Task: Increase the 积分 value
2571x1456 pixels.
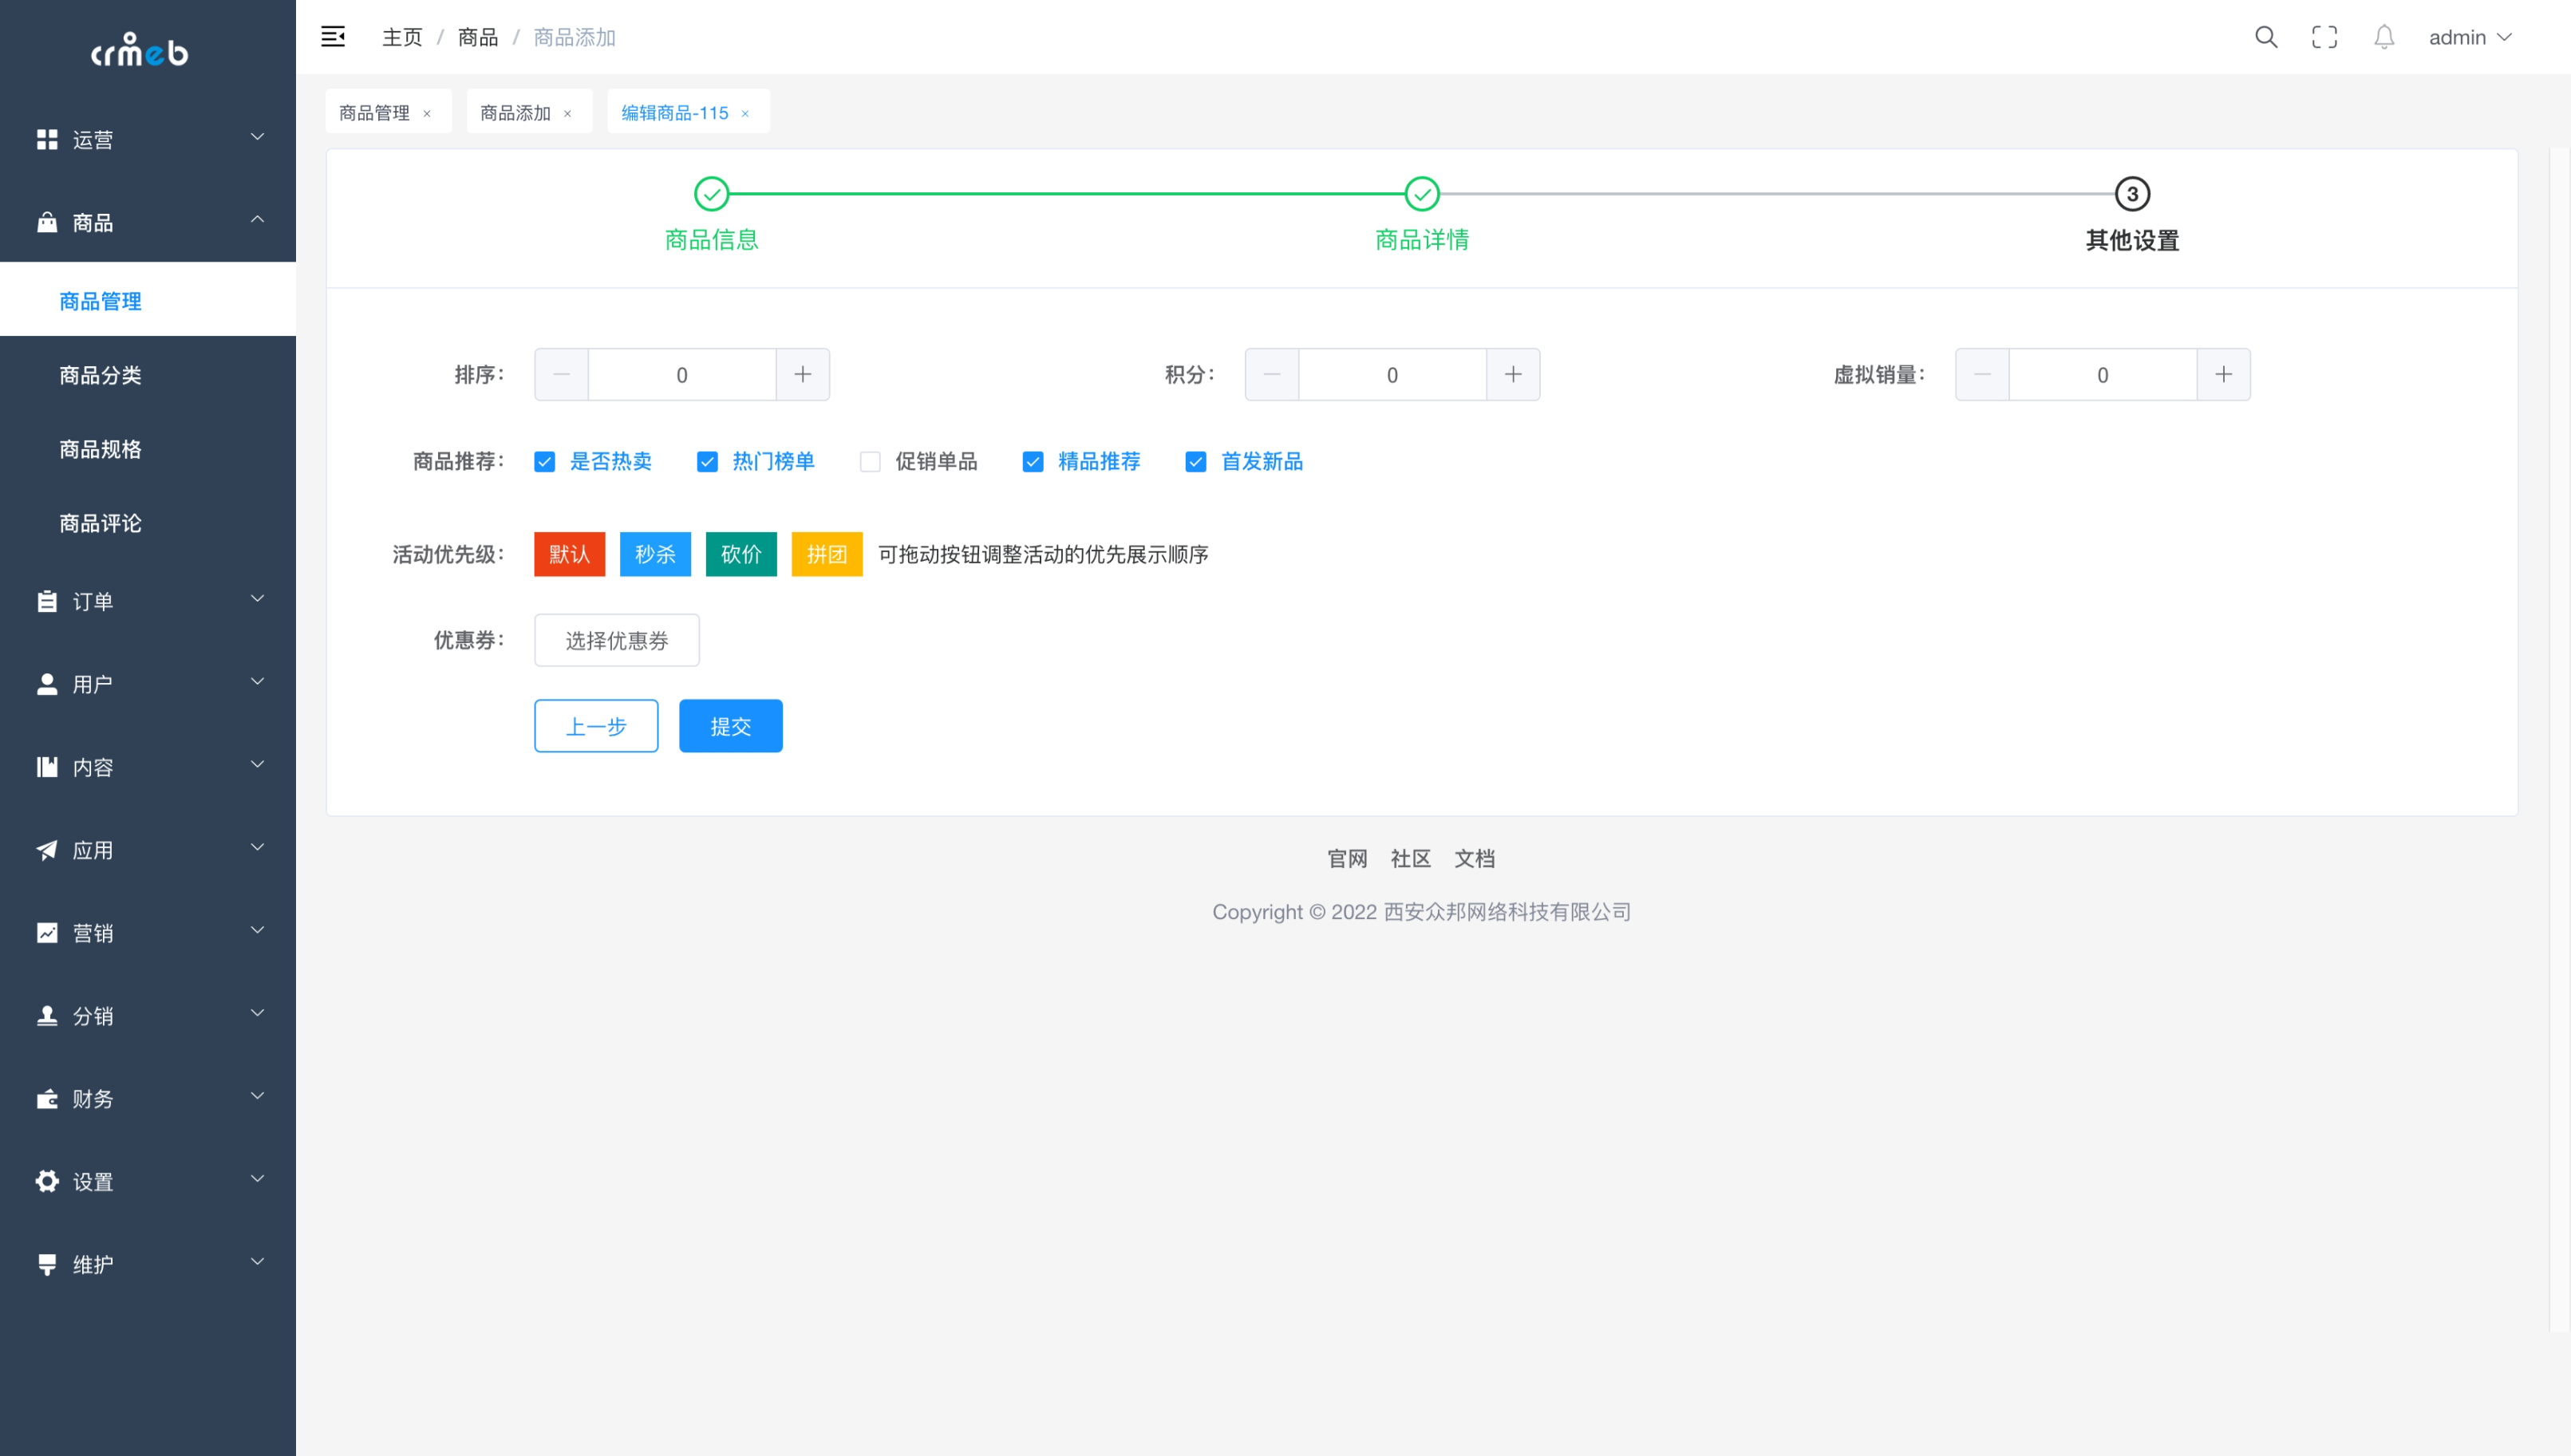Action: point(1513,374)
